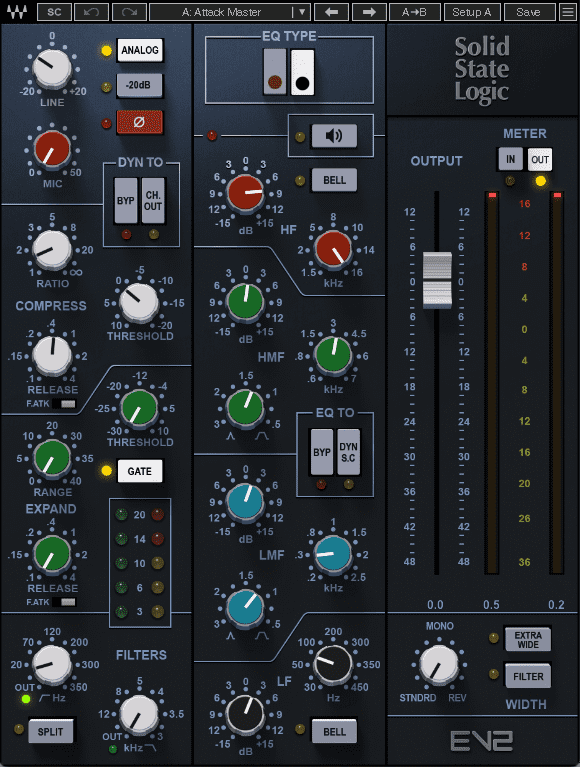580x767 pixels.
Task: Open the preset dropdown arrow
Action: (x=302, y=12)
